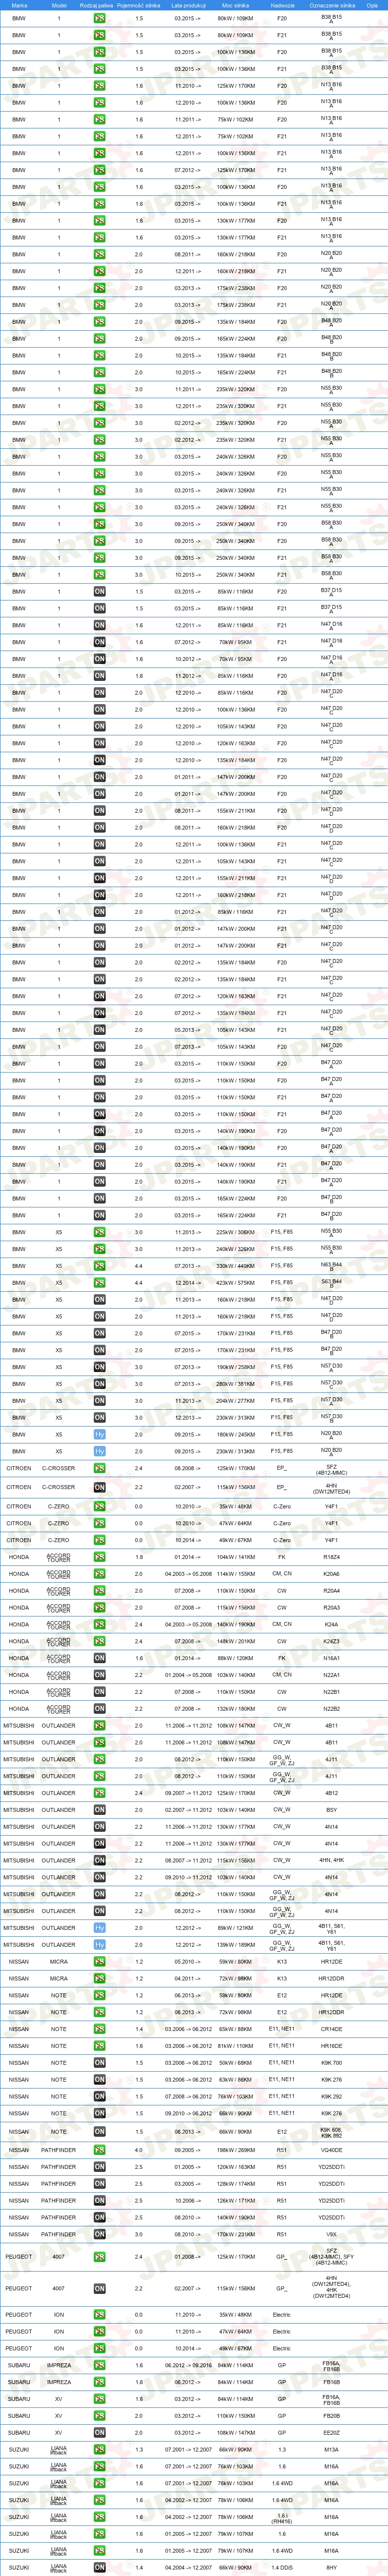Click the Lata produkcji column header
The width and height of the screenshot is (388, 2576).
188,5
